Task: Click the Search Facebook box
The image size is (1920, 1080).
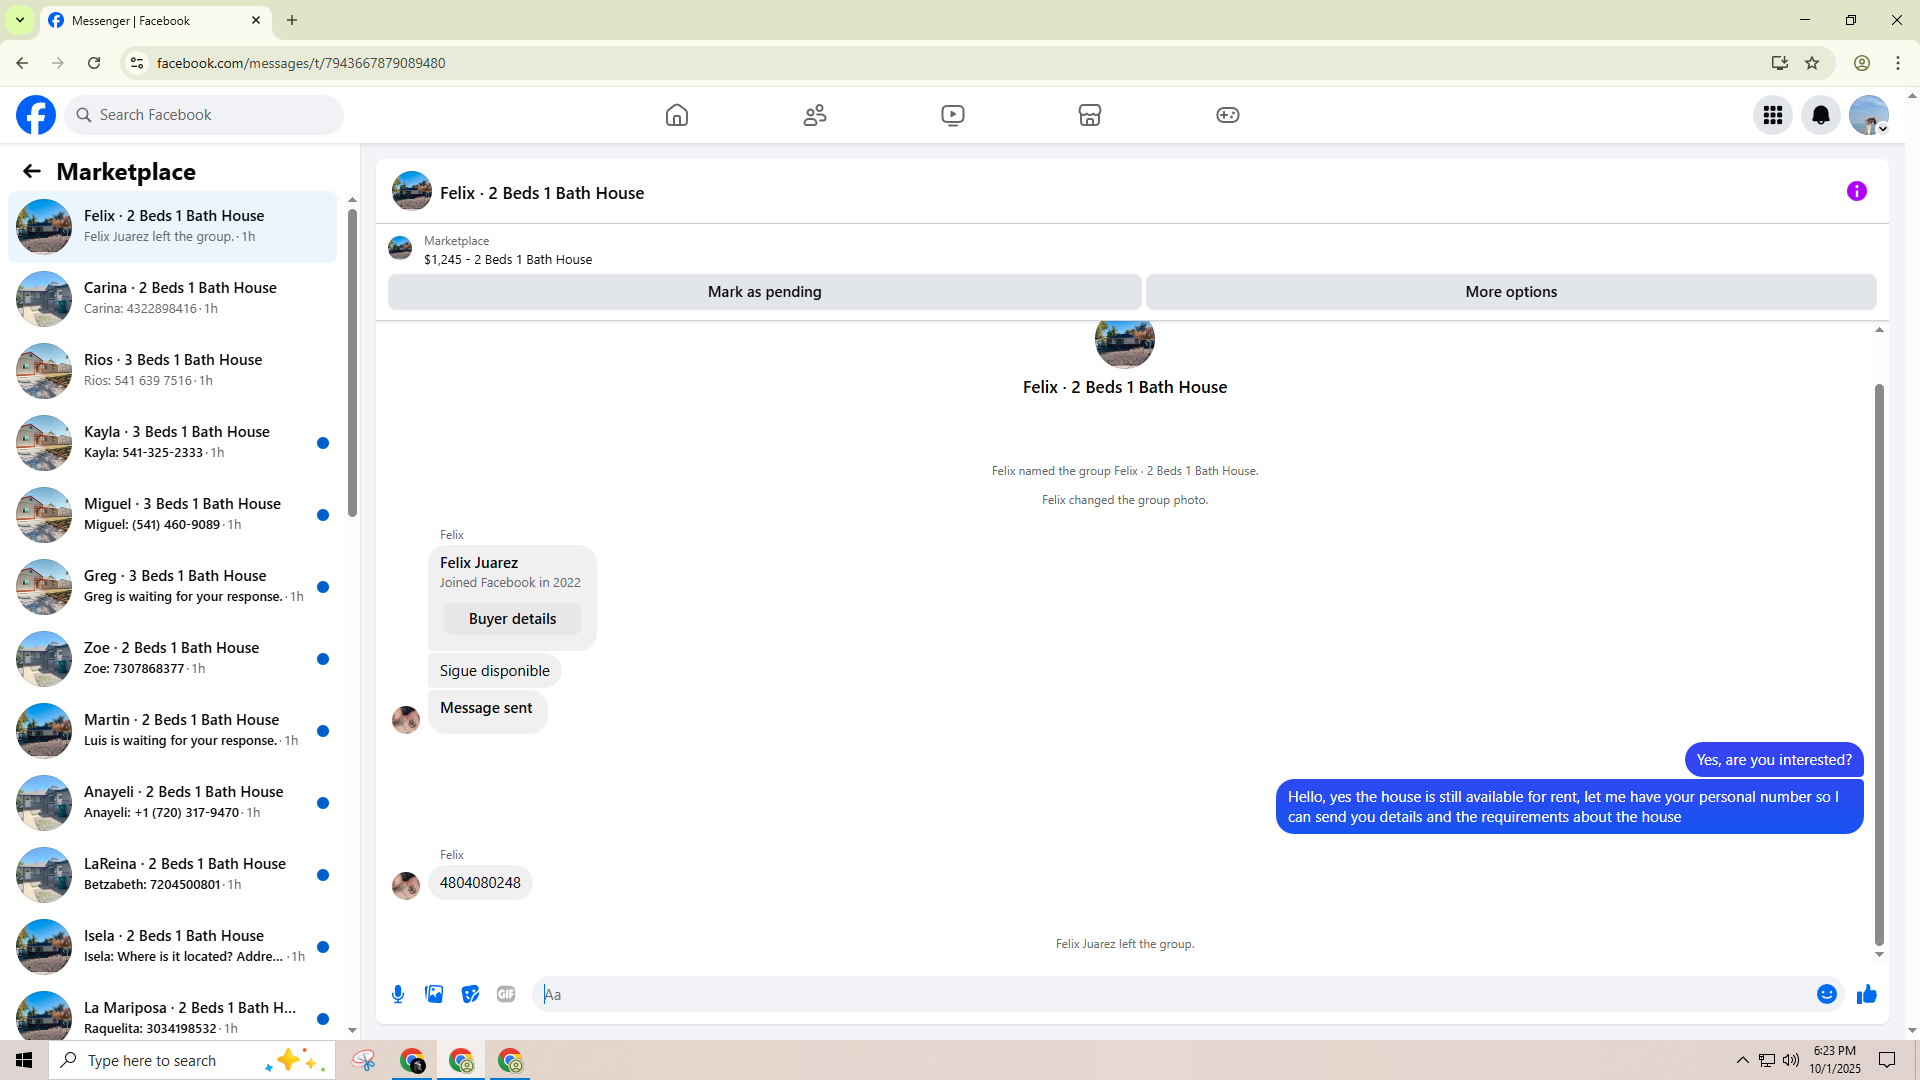Action: [x=205, y=115]
